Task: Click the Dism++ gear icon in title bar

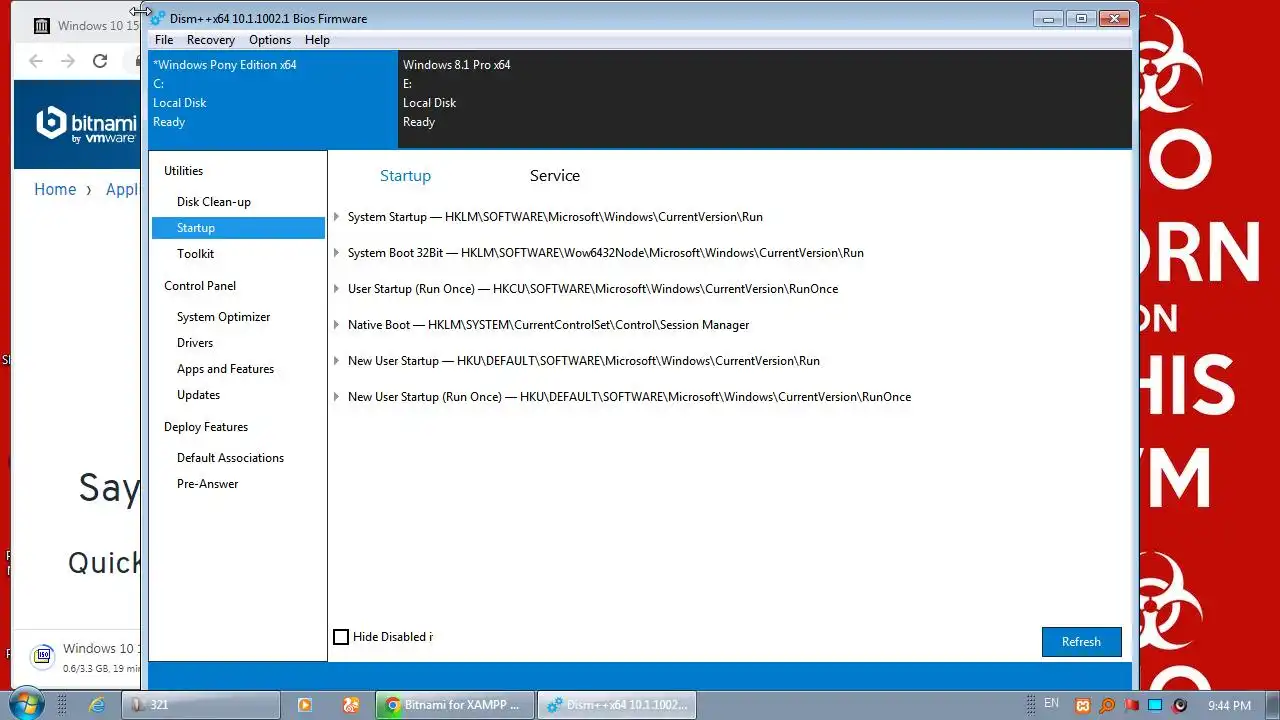Action: [157, 18]
